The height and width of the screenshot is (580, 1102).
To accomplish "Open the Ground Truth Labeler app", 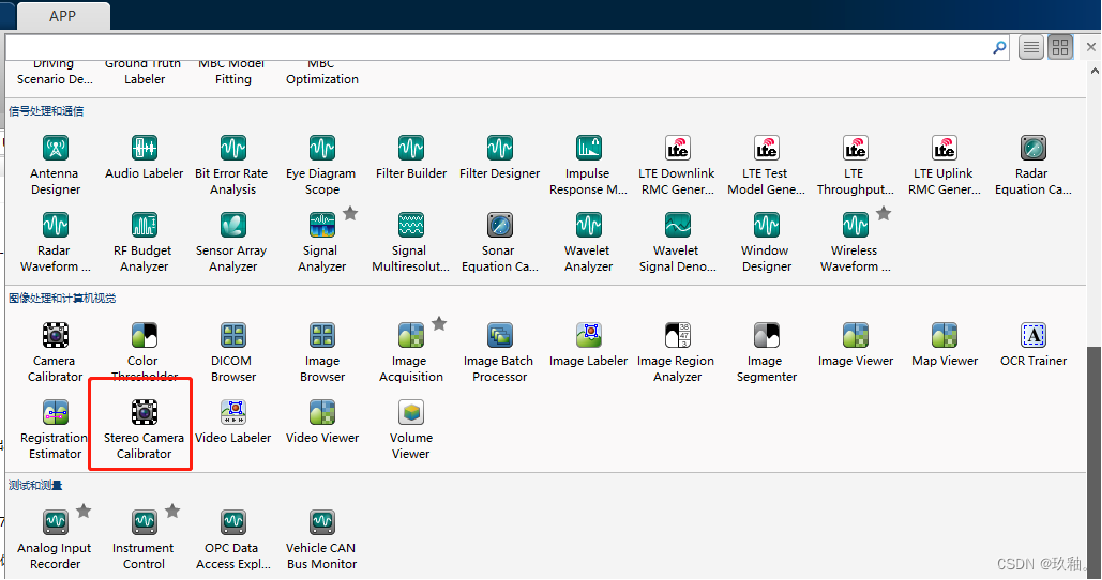I will click(x=144, y=72).
